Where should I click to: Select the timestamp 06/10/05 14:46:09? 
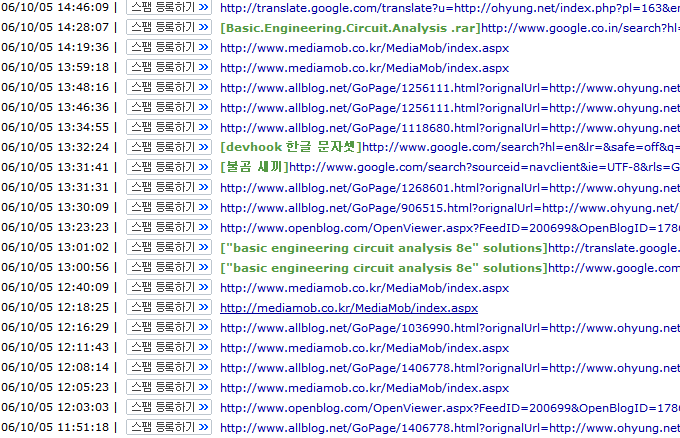[55, 7]
